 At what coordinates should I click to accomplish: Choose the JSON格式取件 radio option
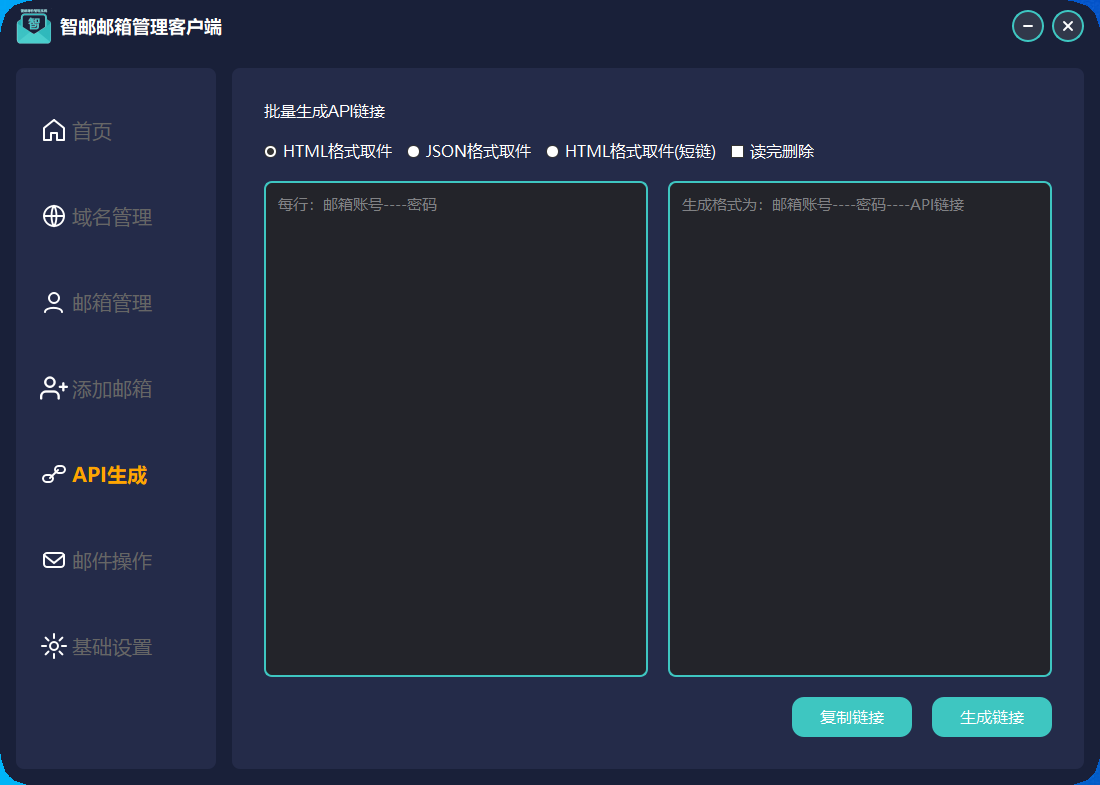coord(413,152)
